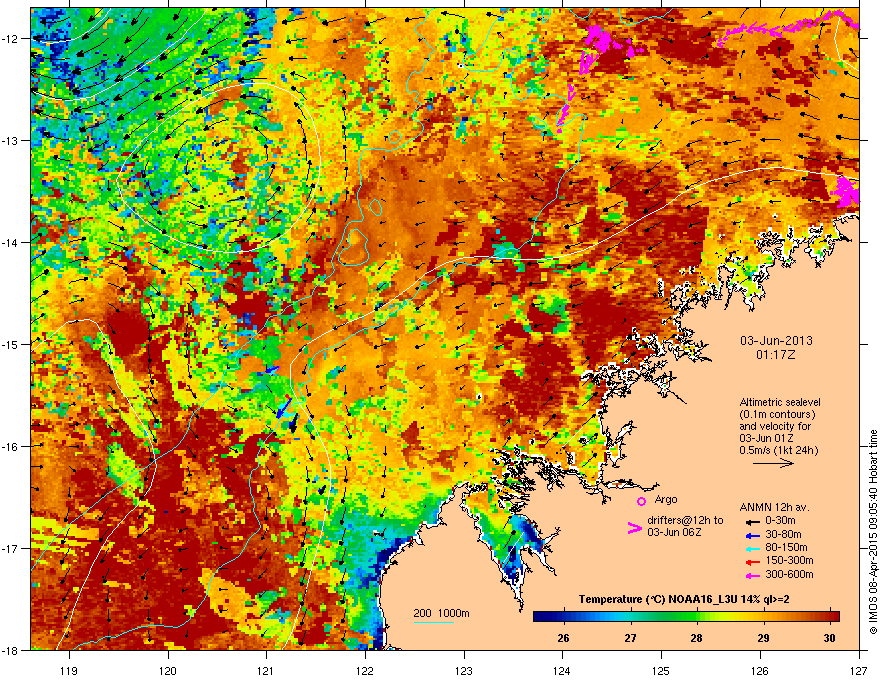880x680 pixels.
Task: Click the color bar tick label 26
Action: (x=563, y=638)
